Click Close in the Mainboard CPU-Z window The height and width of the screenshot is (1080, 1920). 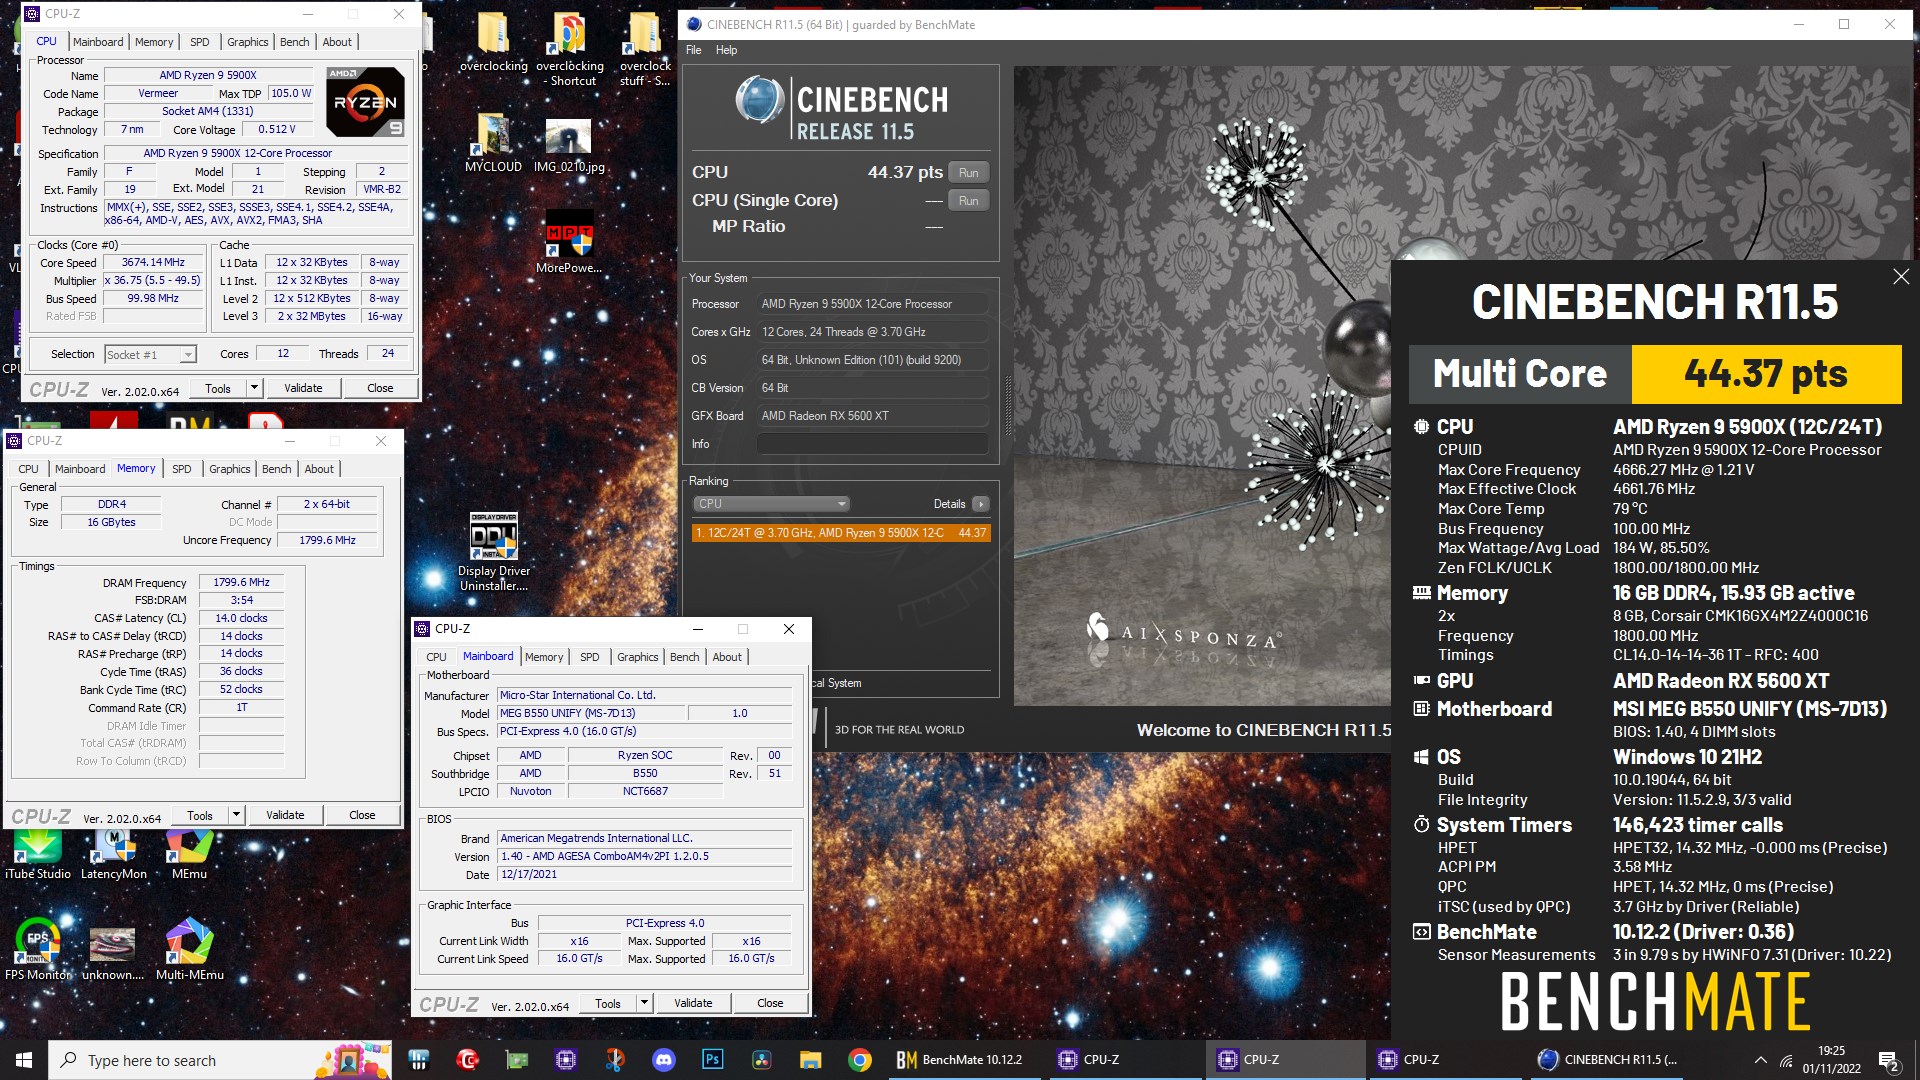pos(770,1003)
